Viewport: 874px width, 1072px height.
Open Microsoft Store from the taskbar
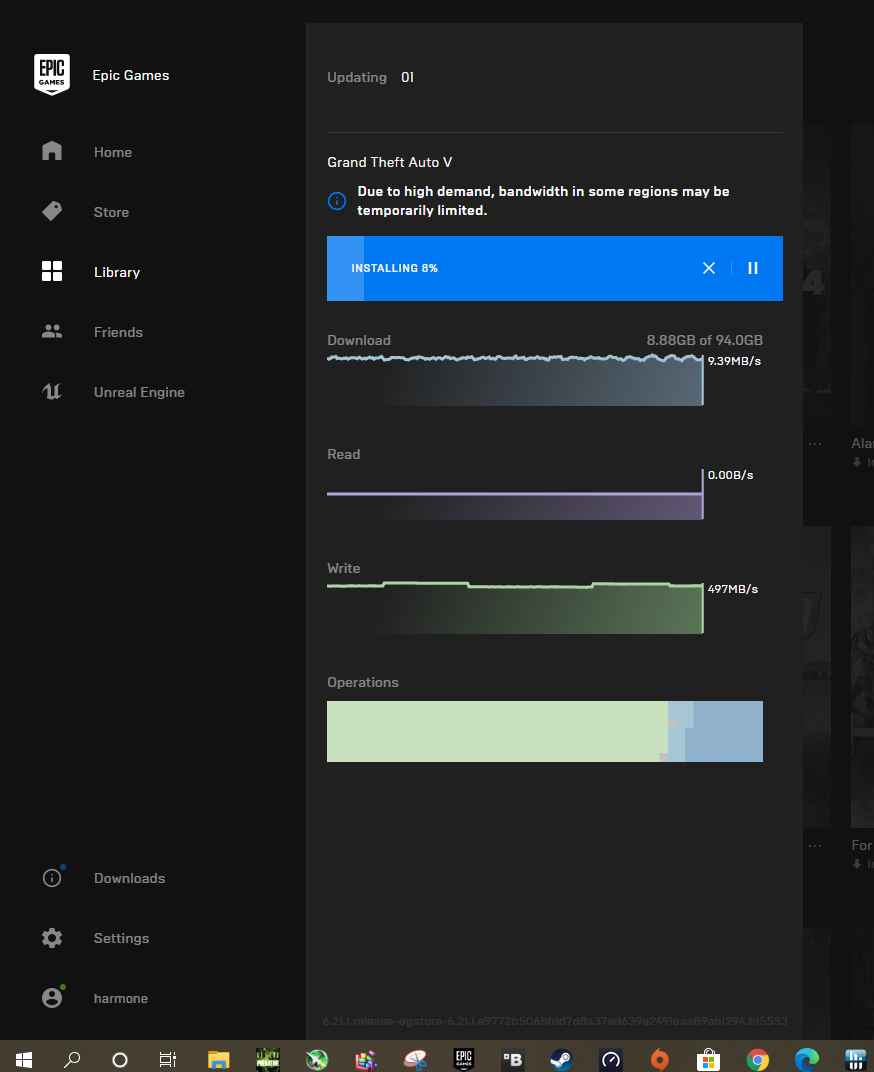click(x=709, y=1060)
